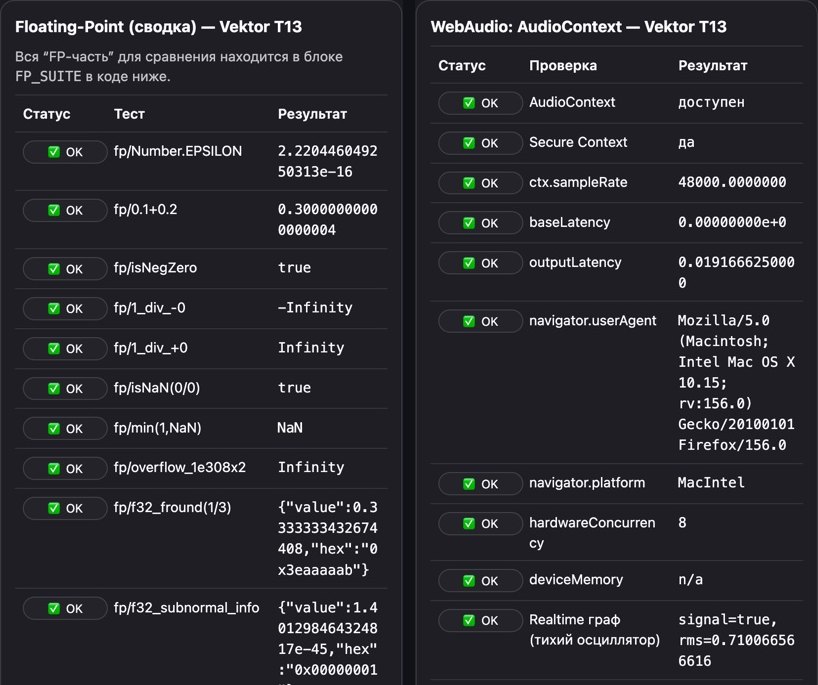Click the Mozilla/5.0 user agent string
The image size is (818, 685).
737,382
